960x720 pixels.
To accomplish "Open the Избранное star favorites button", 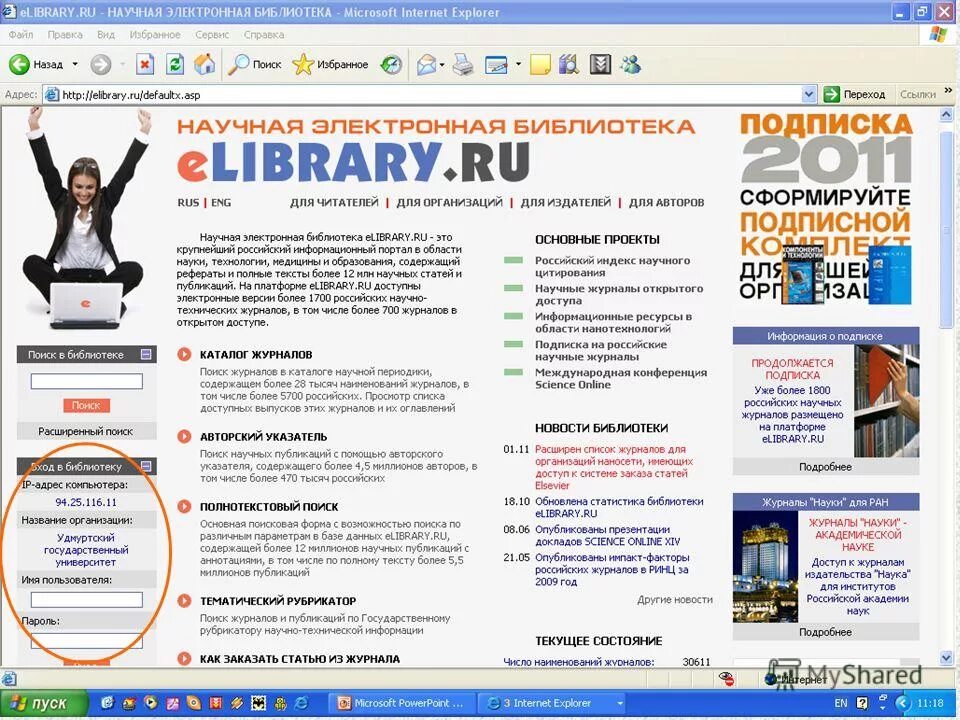I will pos(331,64).
